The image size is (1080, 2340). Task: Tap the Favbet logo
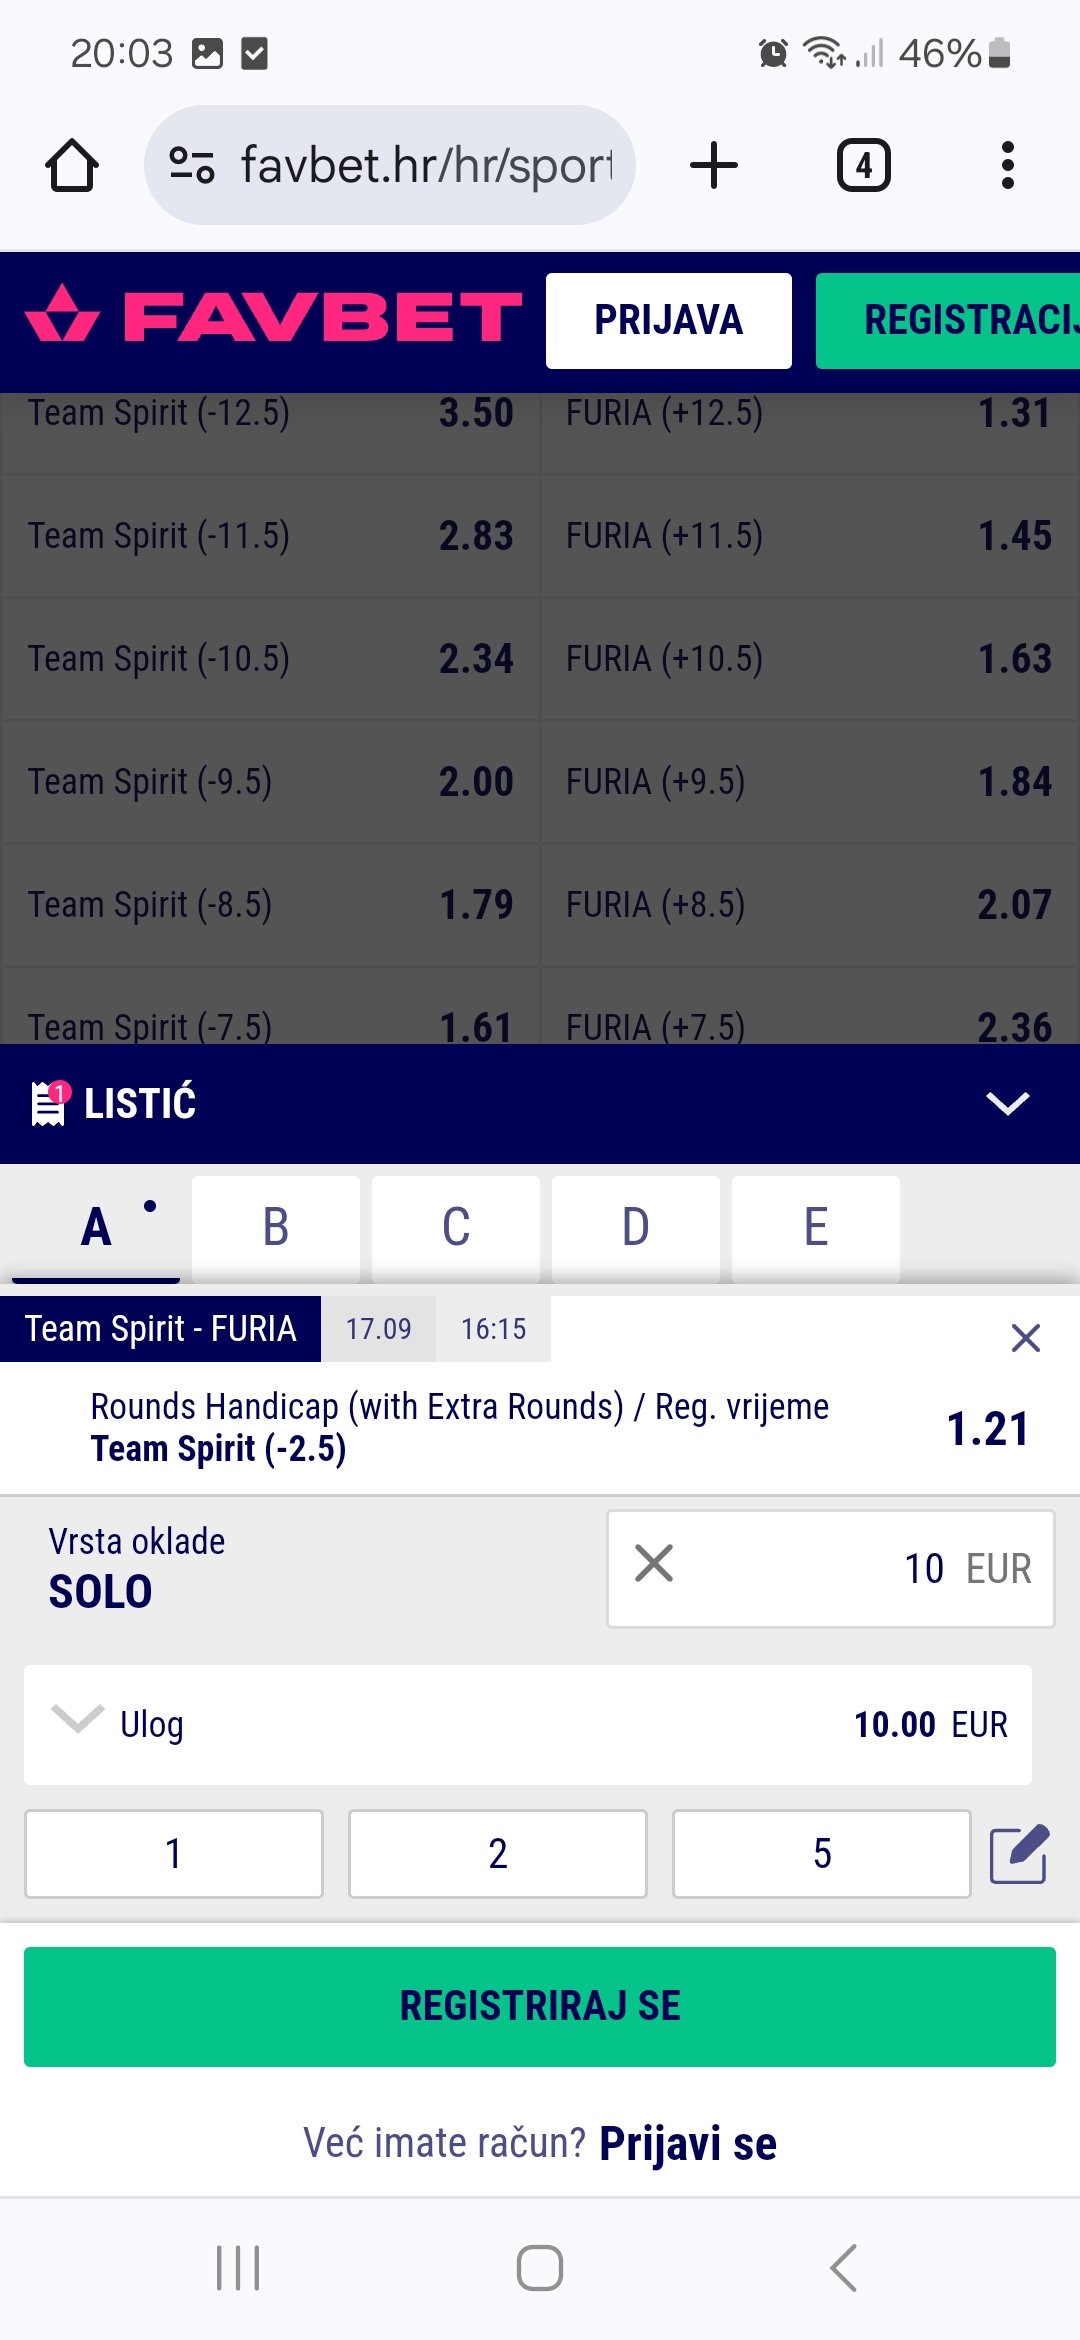click(273, 317)
